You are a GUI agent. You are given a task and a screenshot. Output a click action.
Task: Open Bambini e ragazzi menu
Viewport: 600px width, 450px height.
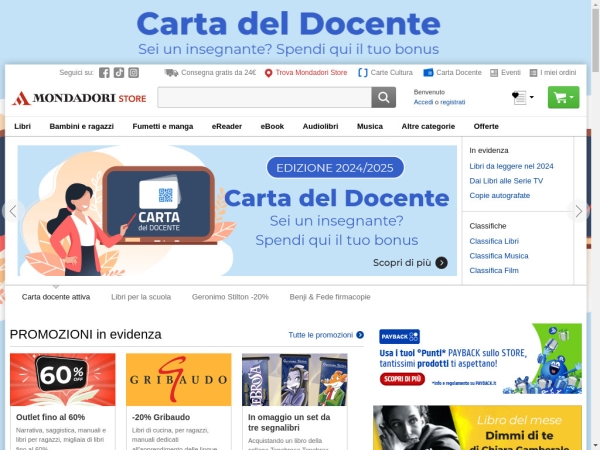[x=82, y=126]
